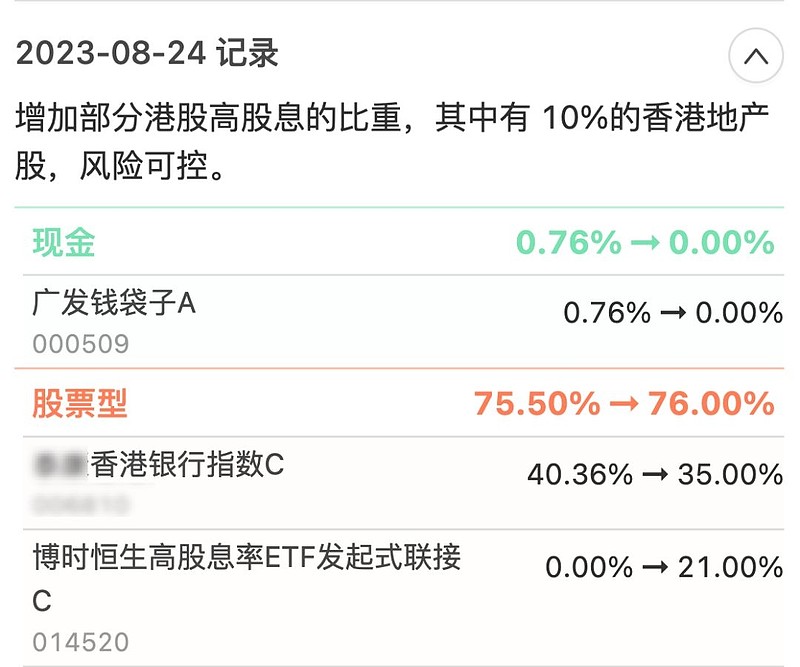Click the blurred fund code under 香港银行指数C
This screenshot has height=667, width=800.
[81, 505]
